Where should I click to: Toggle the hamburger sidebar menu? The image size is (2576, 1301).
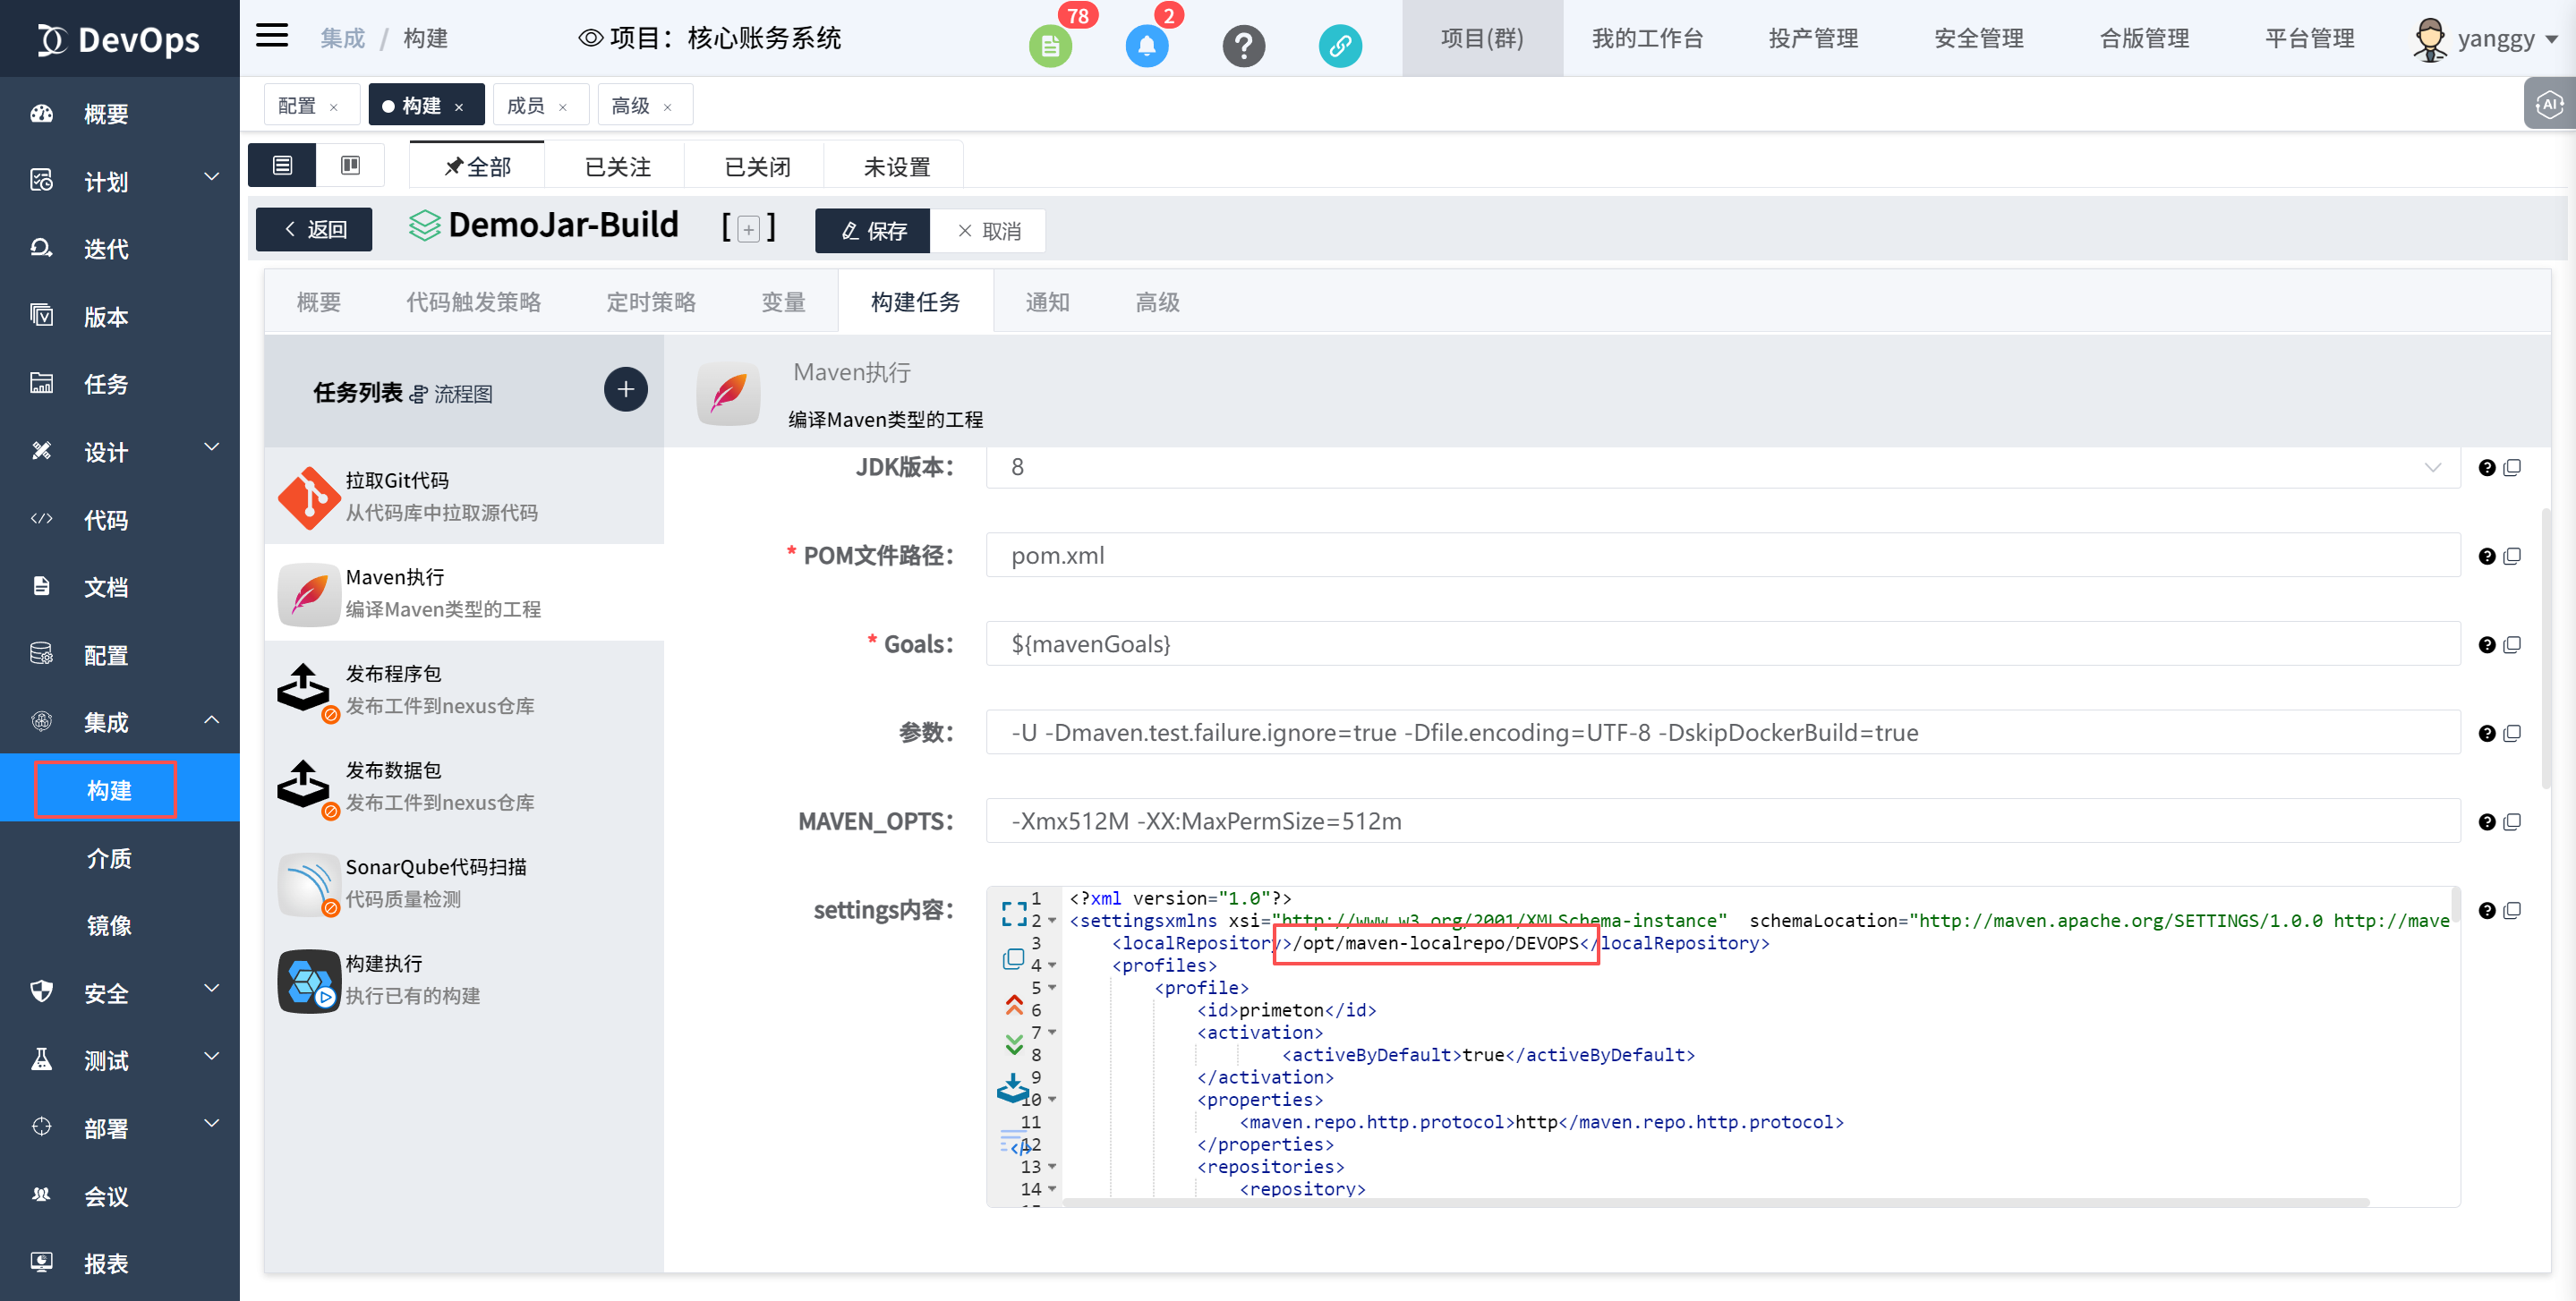[x=271, y=37]
